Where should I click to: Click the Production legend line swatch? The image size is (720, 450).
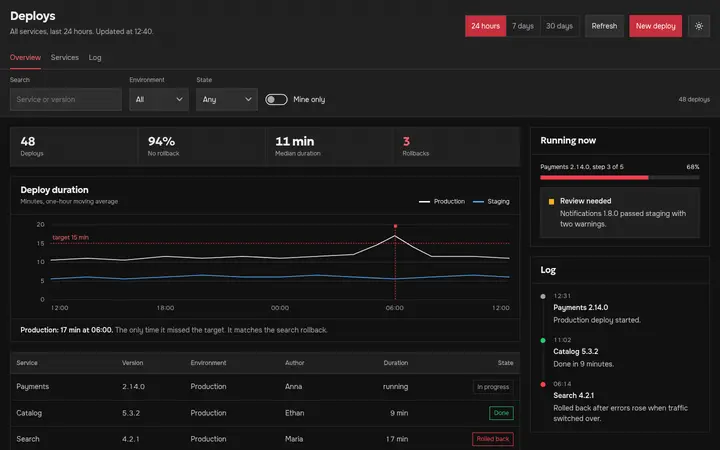[424, 202]
